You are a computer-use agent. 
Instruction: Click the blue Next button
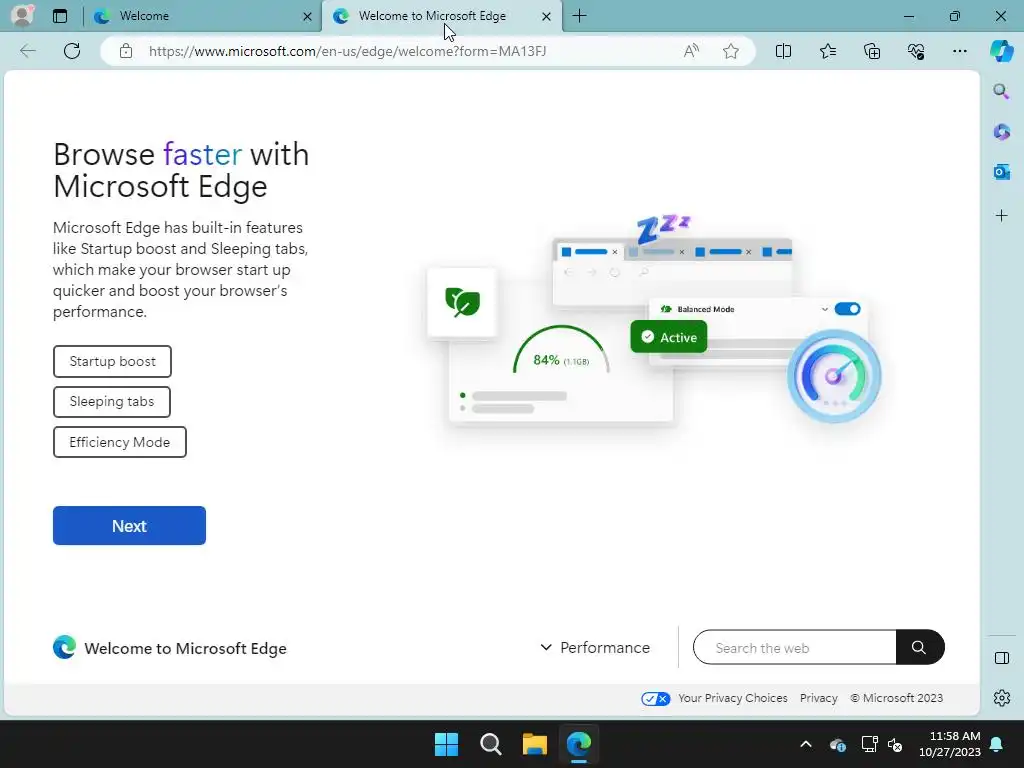pyautogui.click(x=129, y=526)
